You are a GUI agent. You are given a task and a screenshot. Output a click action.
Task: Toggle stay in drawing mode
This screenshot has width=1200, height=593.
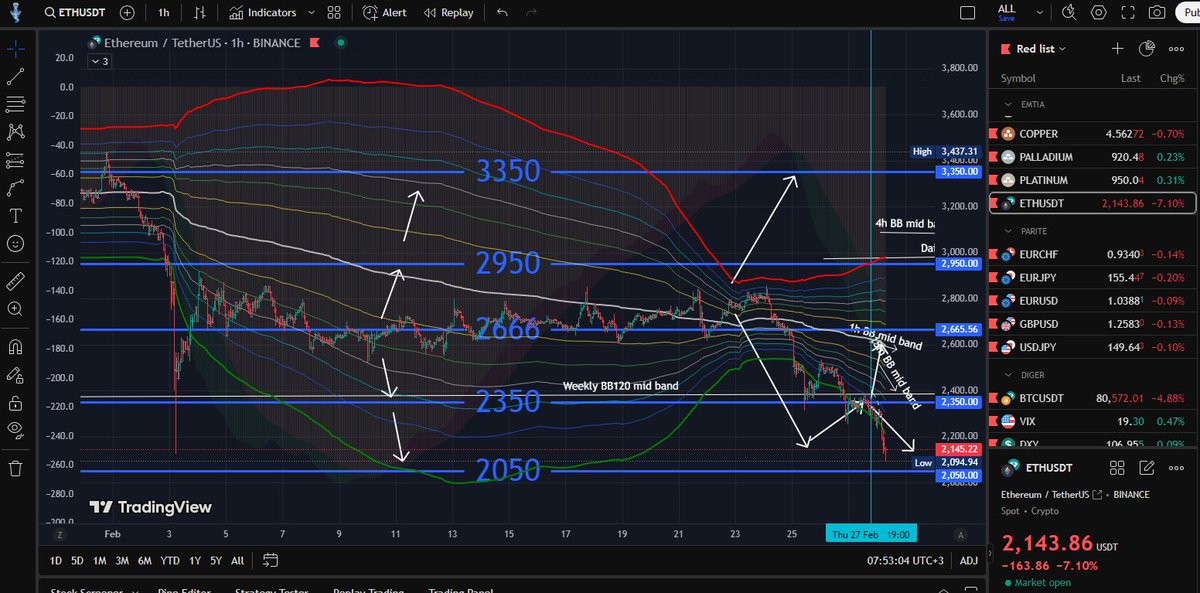pyautogui.click(x=15, y=375)
